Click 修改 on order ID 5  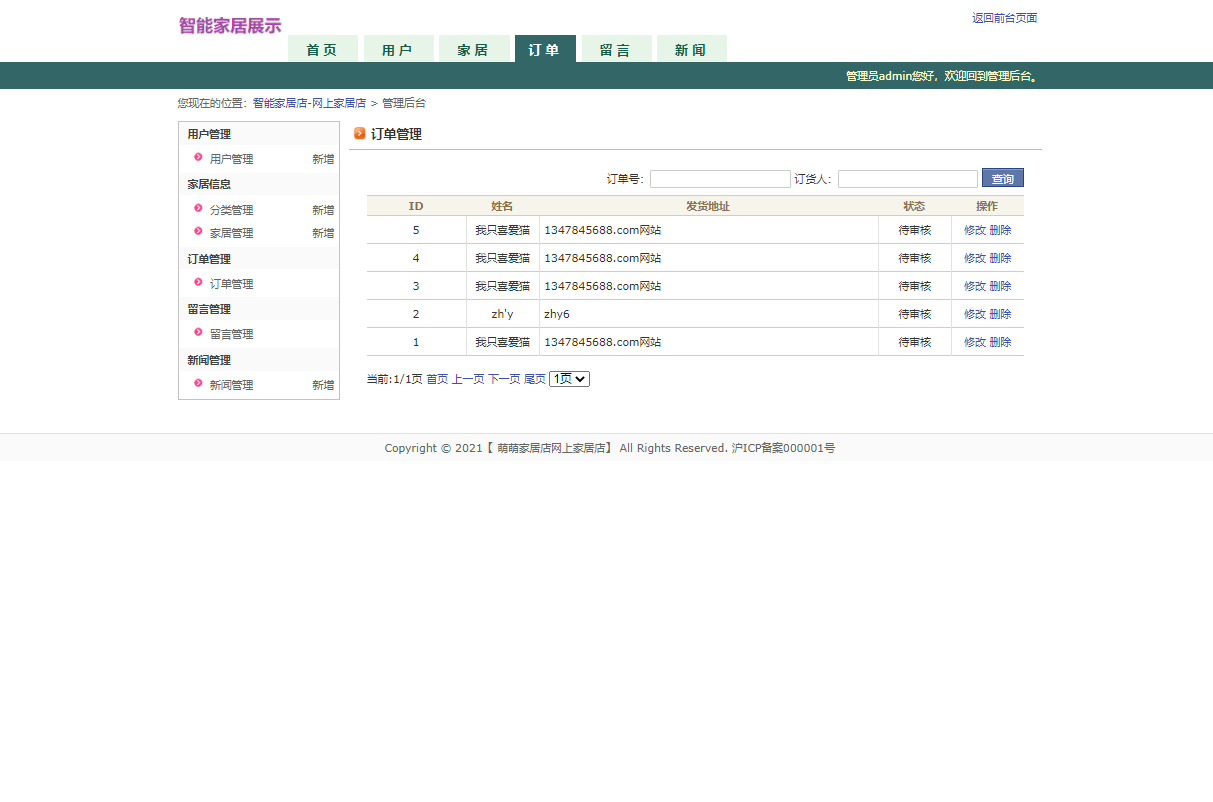pos(974,229)
